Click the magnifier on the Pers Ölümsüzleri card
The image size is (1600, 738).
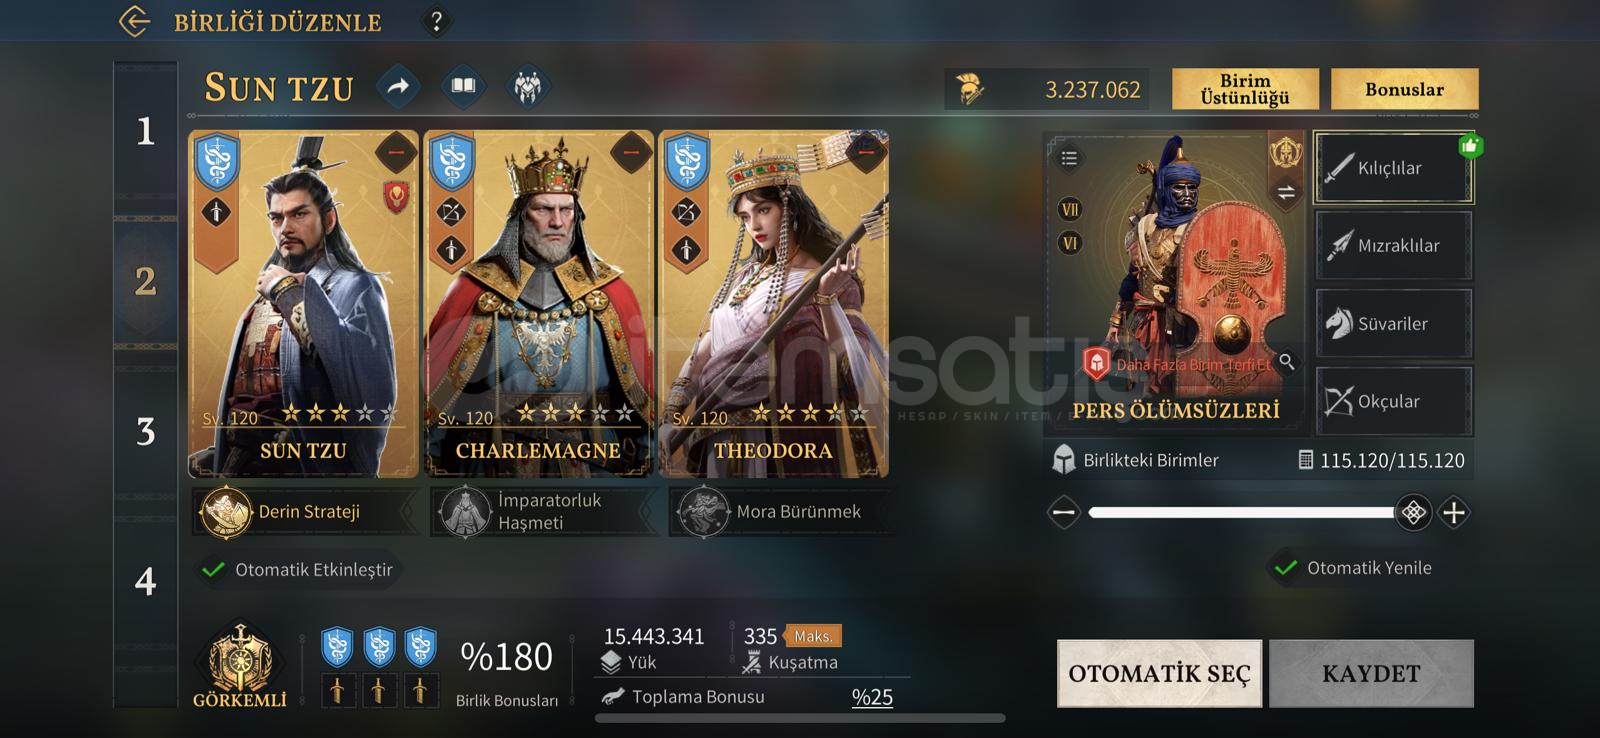pos(1287,362)
